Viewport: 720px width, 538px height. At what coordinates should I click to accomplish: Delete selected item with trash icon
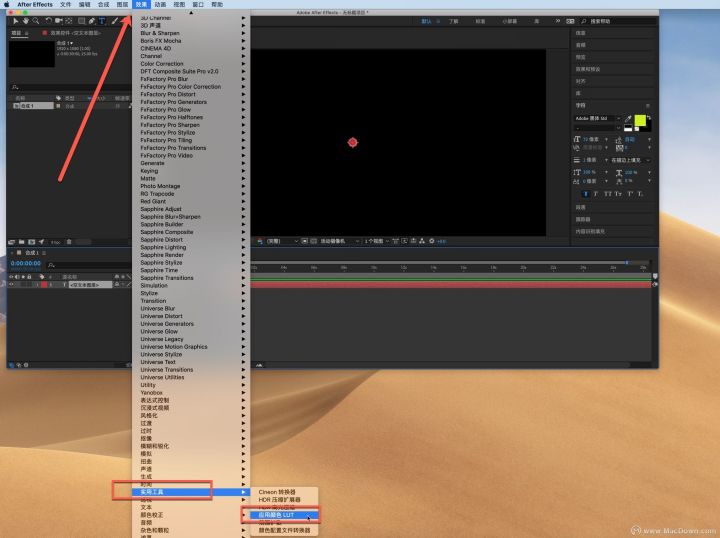pos(69,242)
